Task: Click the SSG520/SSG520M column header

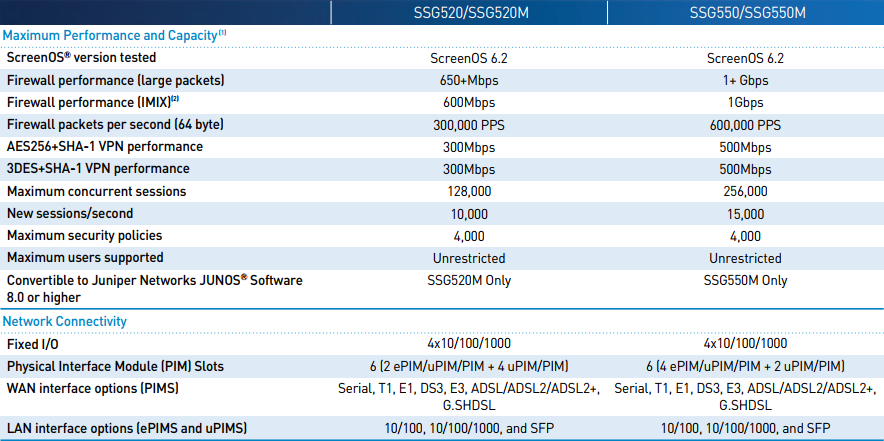Action: pyautogui.click(x=469, y=12)
